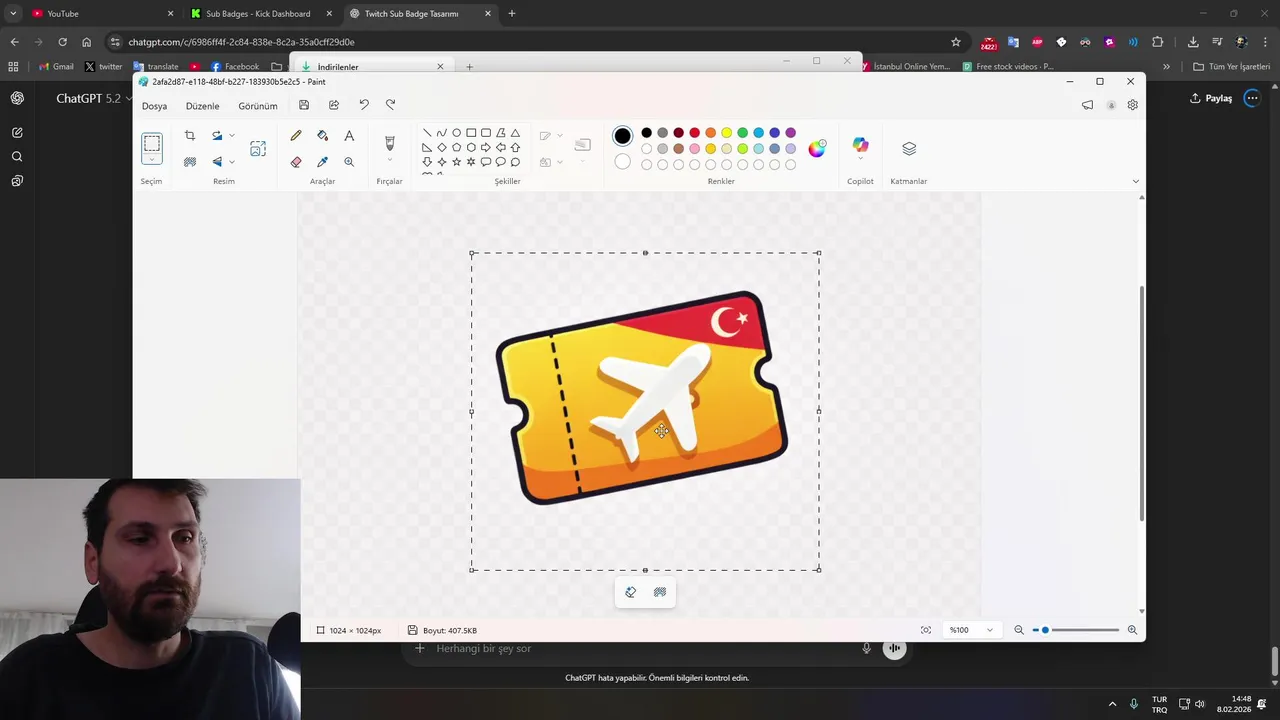Redo the last action in Paint

(391, 105)
